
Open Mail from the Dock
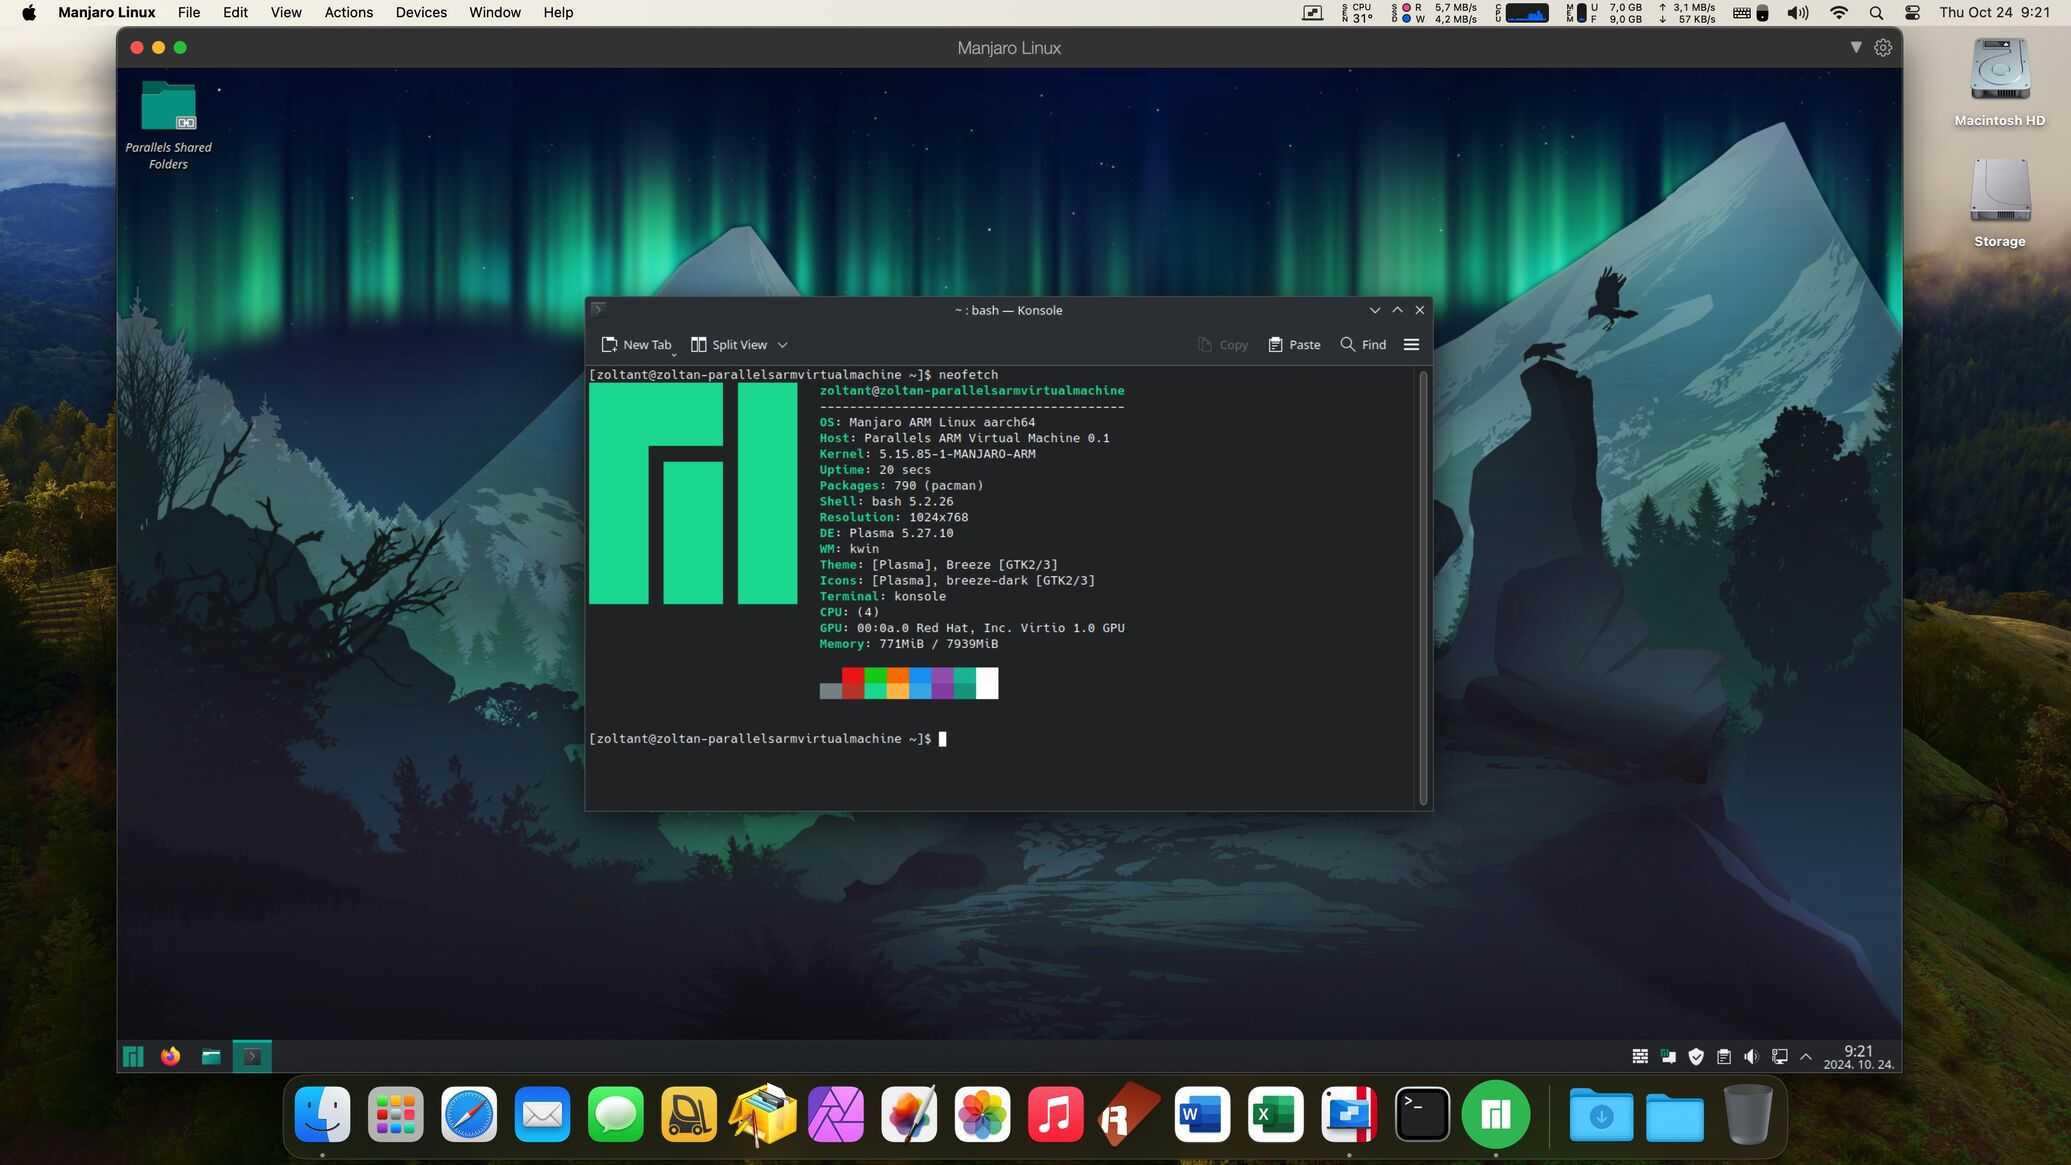coord(542,1114)
